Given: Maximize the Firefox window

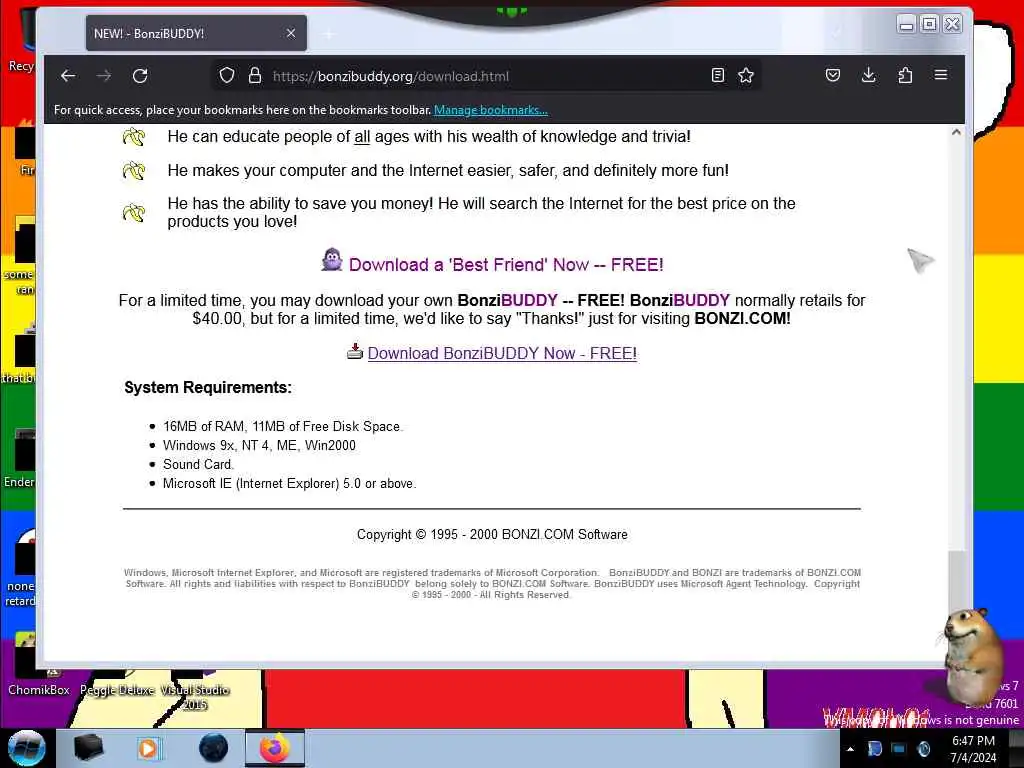Looking at the screenshot, I should [929, 24].
